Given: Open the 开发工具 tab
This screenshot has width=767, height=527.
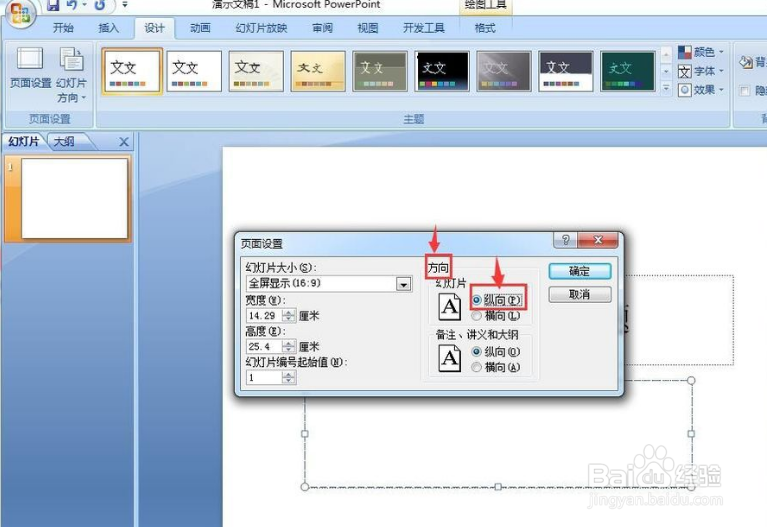Looking at the screenshot, I should click(424, 28).
